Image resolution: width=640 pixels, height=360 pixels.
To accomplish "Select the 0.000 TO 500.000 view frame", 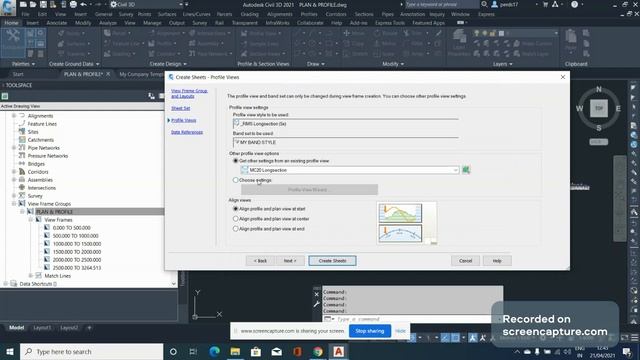I will tap(71, 228).
